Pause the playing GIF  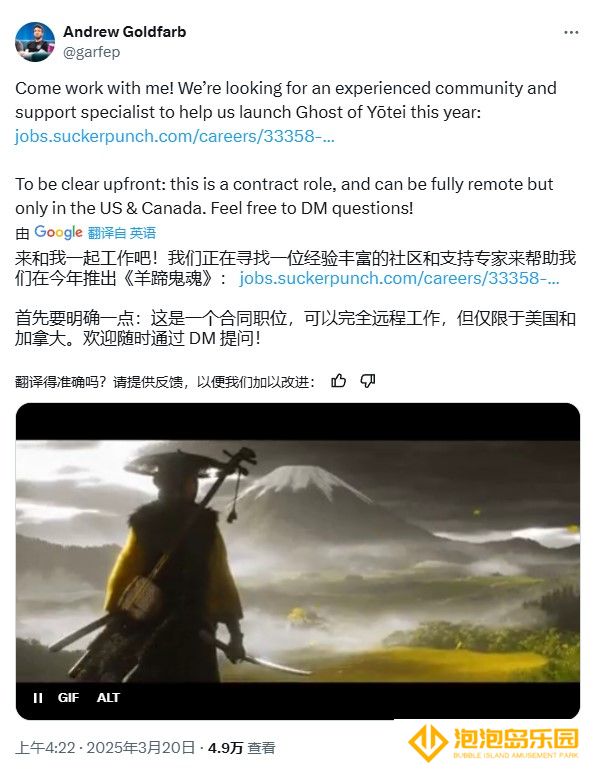click(x=38, y=697)
